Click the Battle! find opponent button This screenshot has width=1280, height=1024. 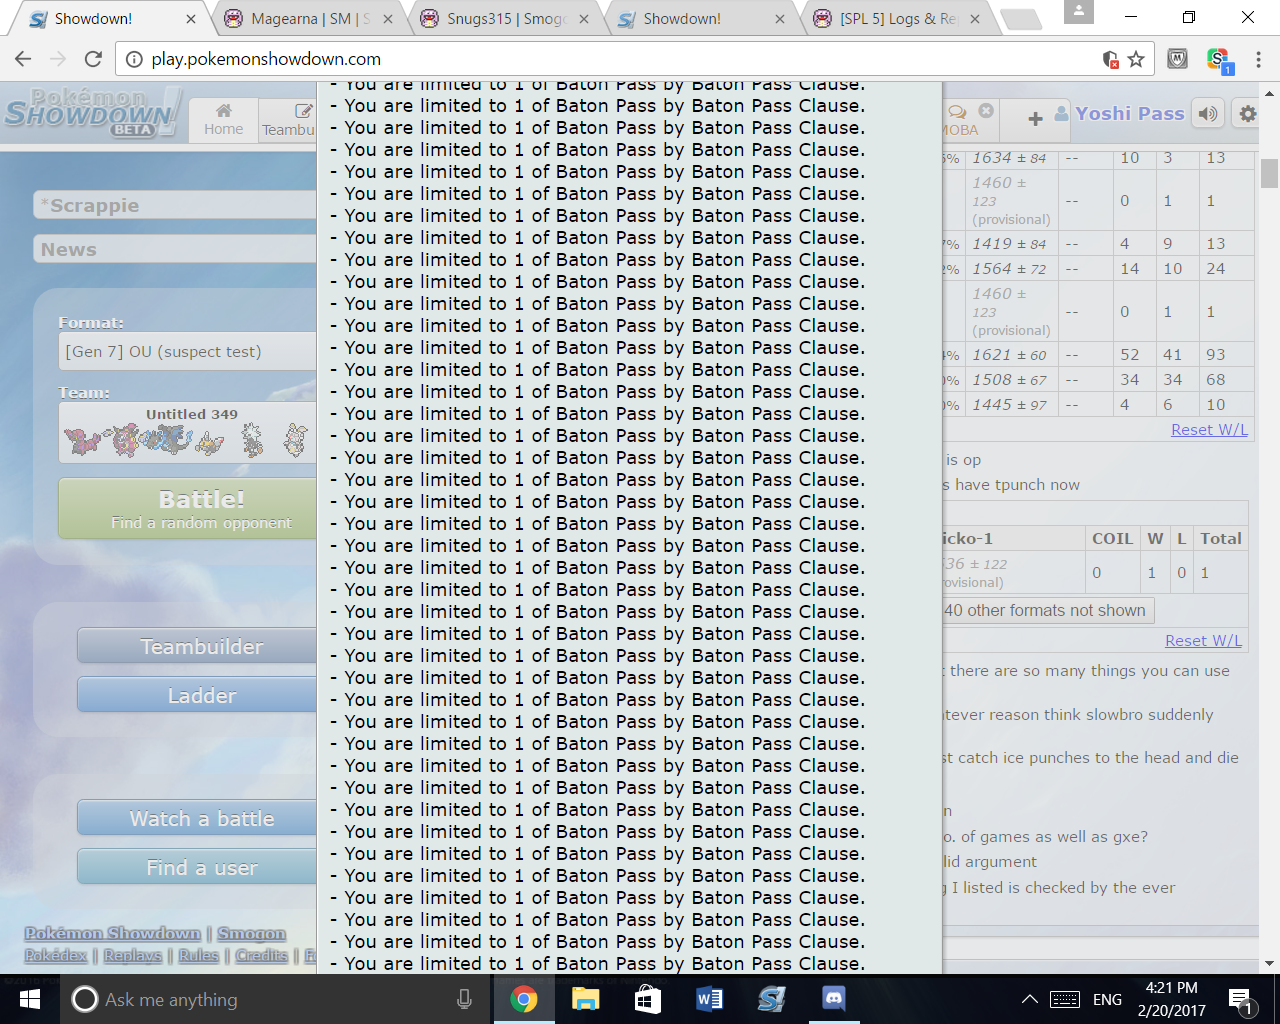(x=188, y=509)
